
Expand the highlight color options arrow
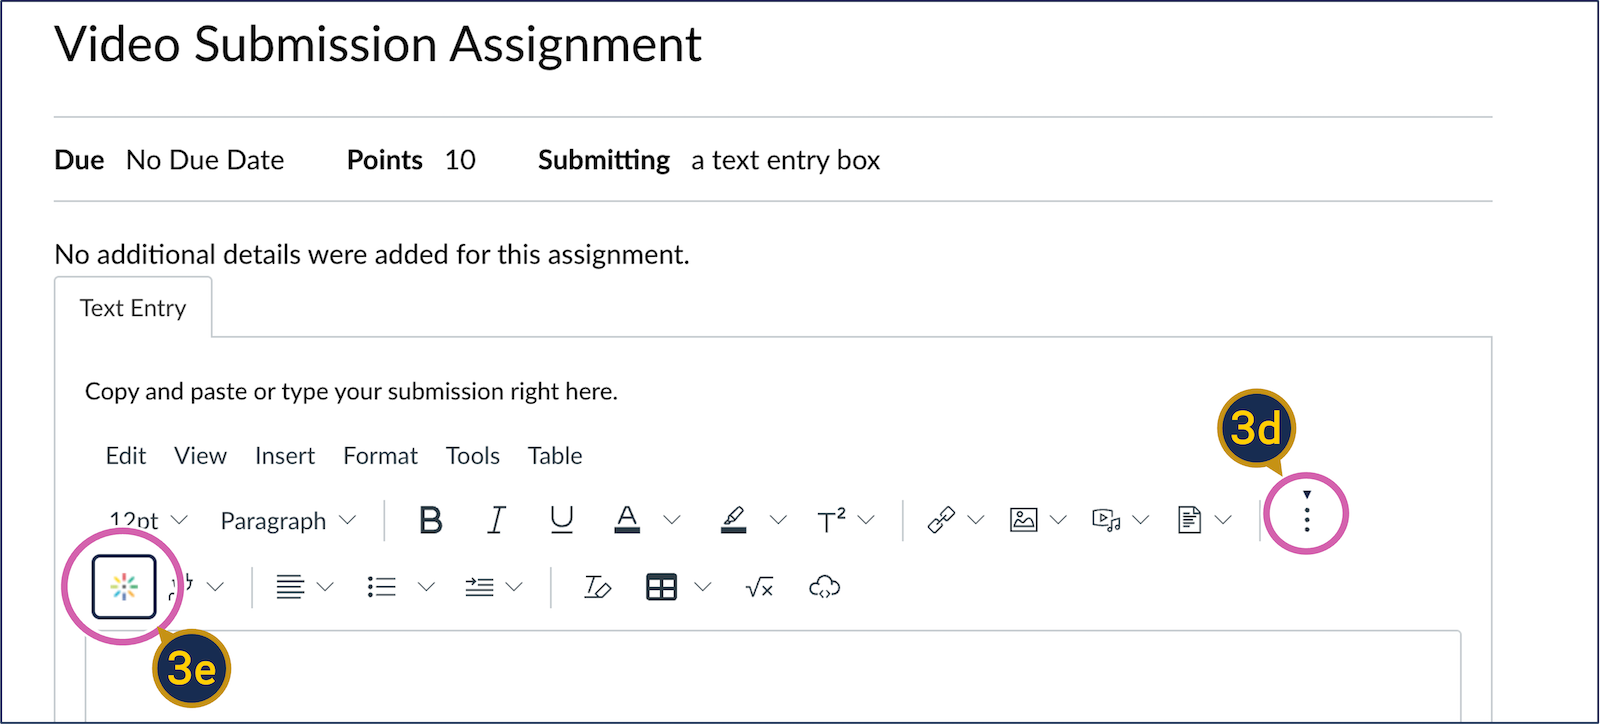pyautogui.click(x=778, y=520)
